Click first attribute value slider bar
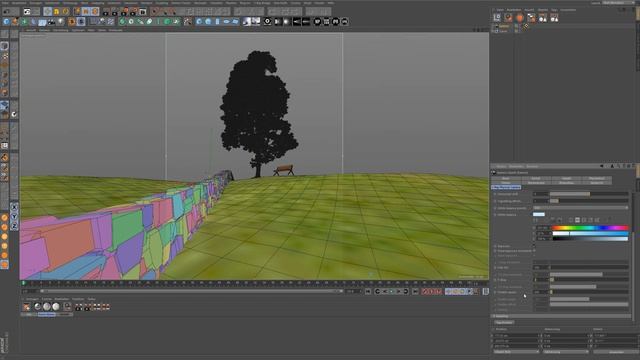 pyautogui.click(x=589, y=194)
